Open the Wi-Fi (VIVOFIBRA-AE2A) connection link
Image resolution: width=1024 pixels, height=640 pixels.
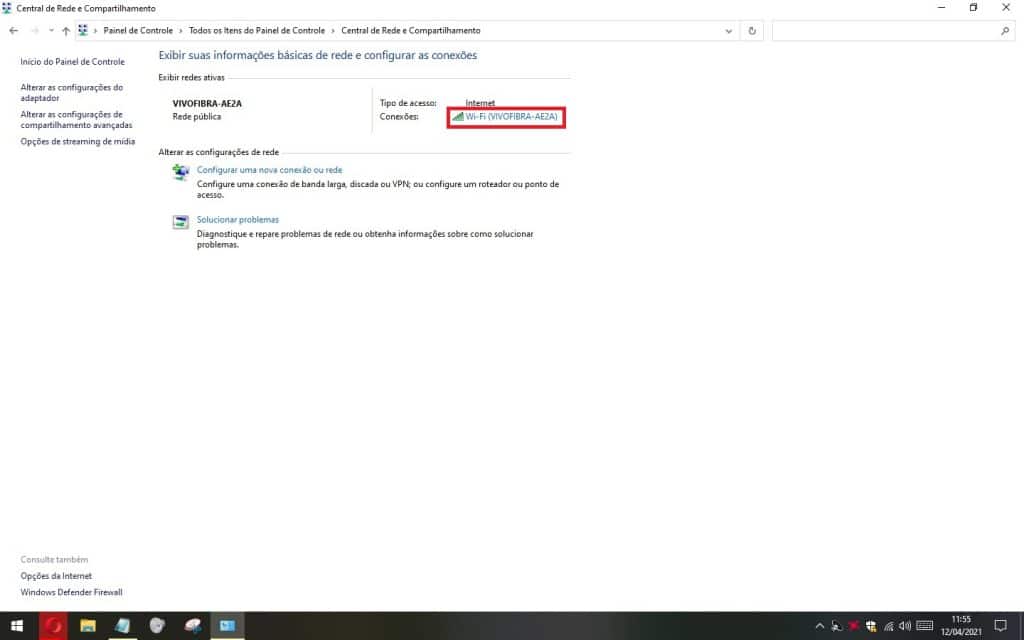[x=511, y=117]
